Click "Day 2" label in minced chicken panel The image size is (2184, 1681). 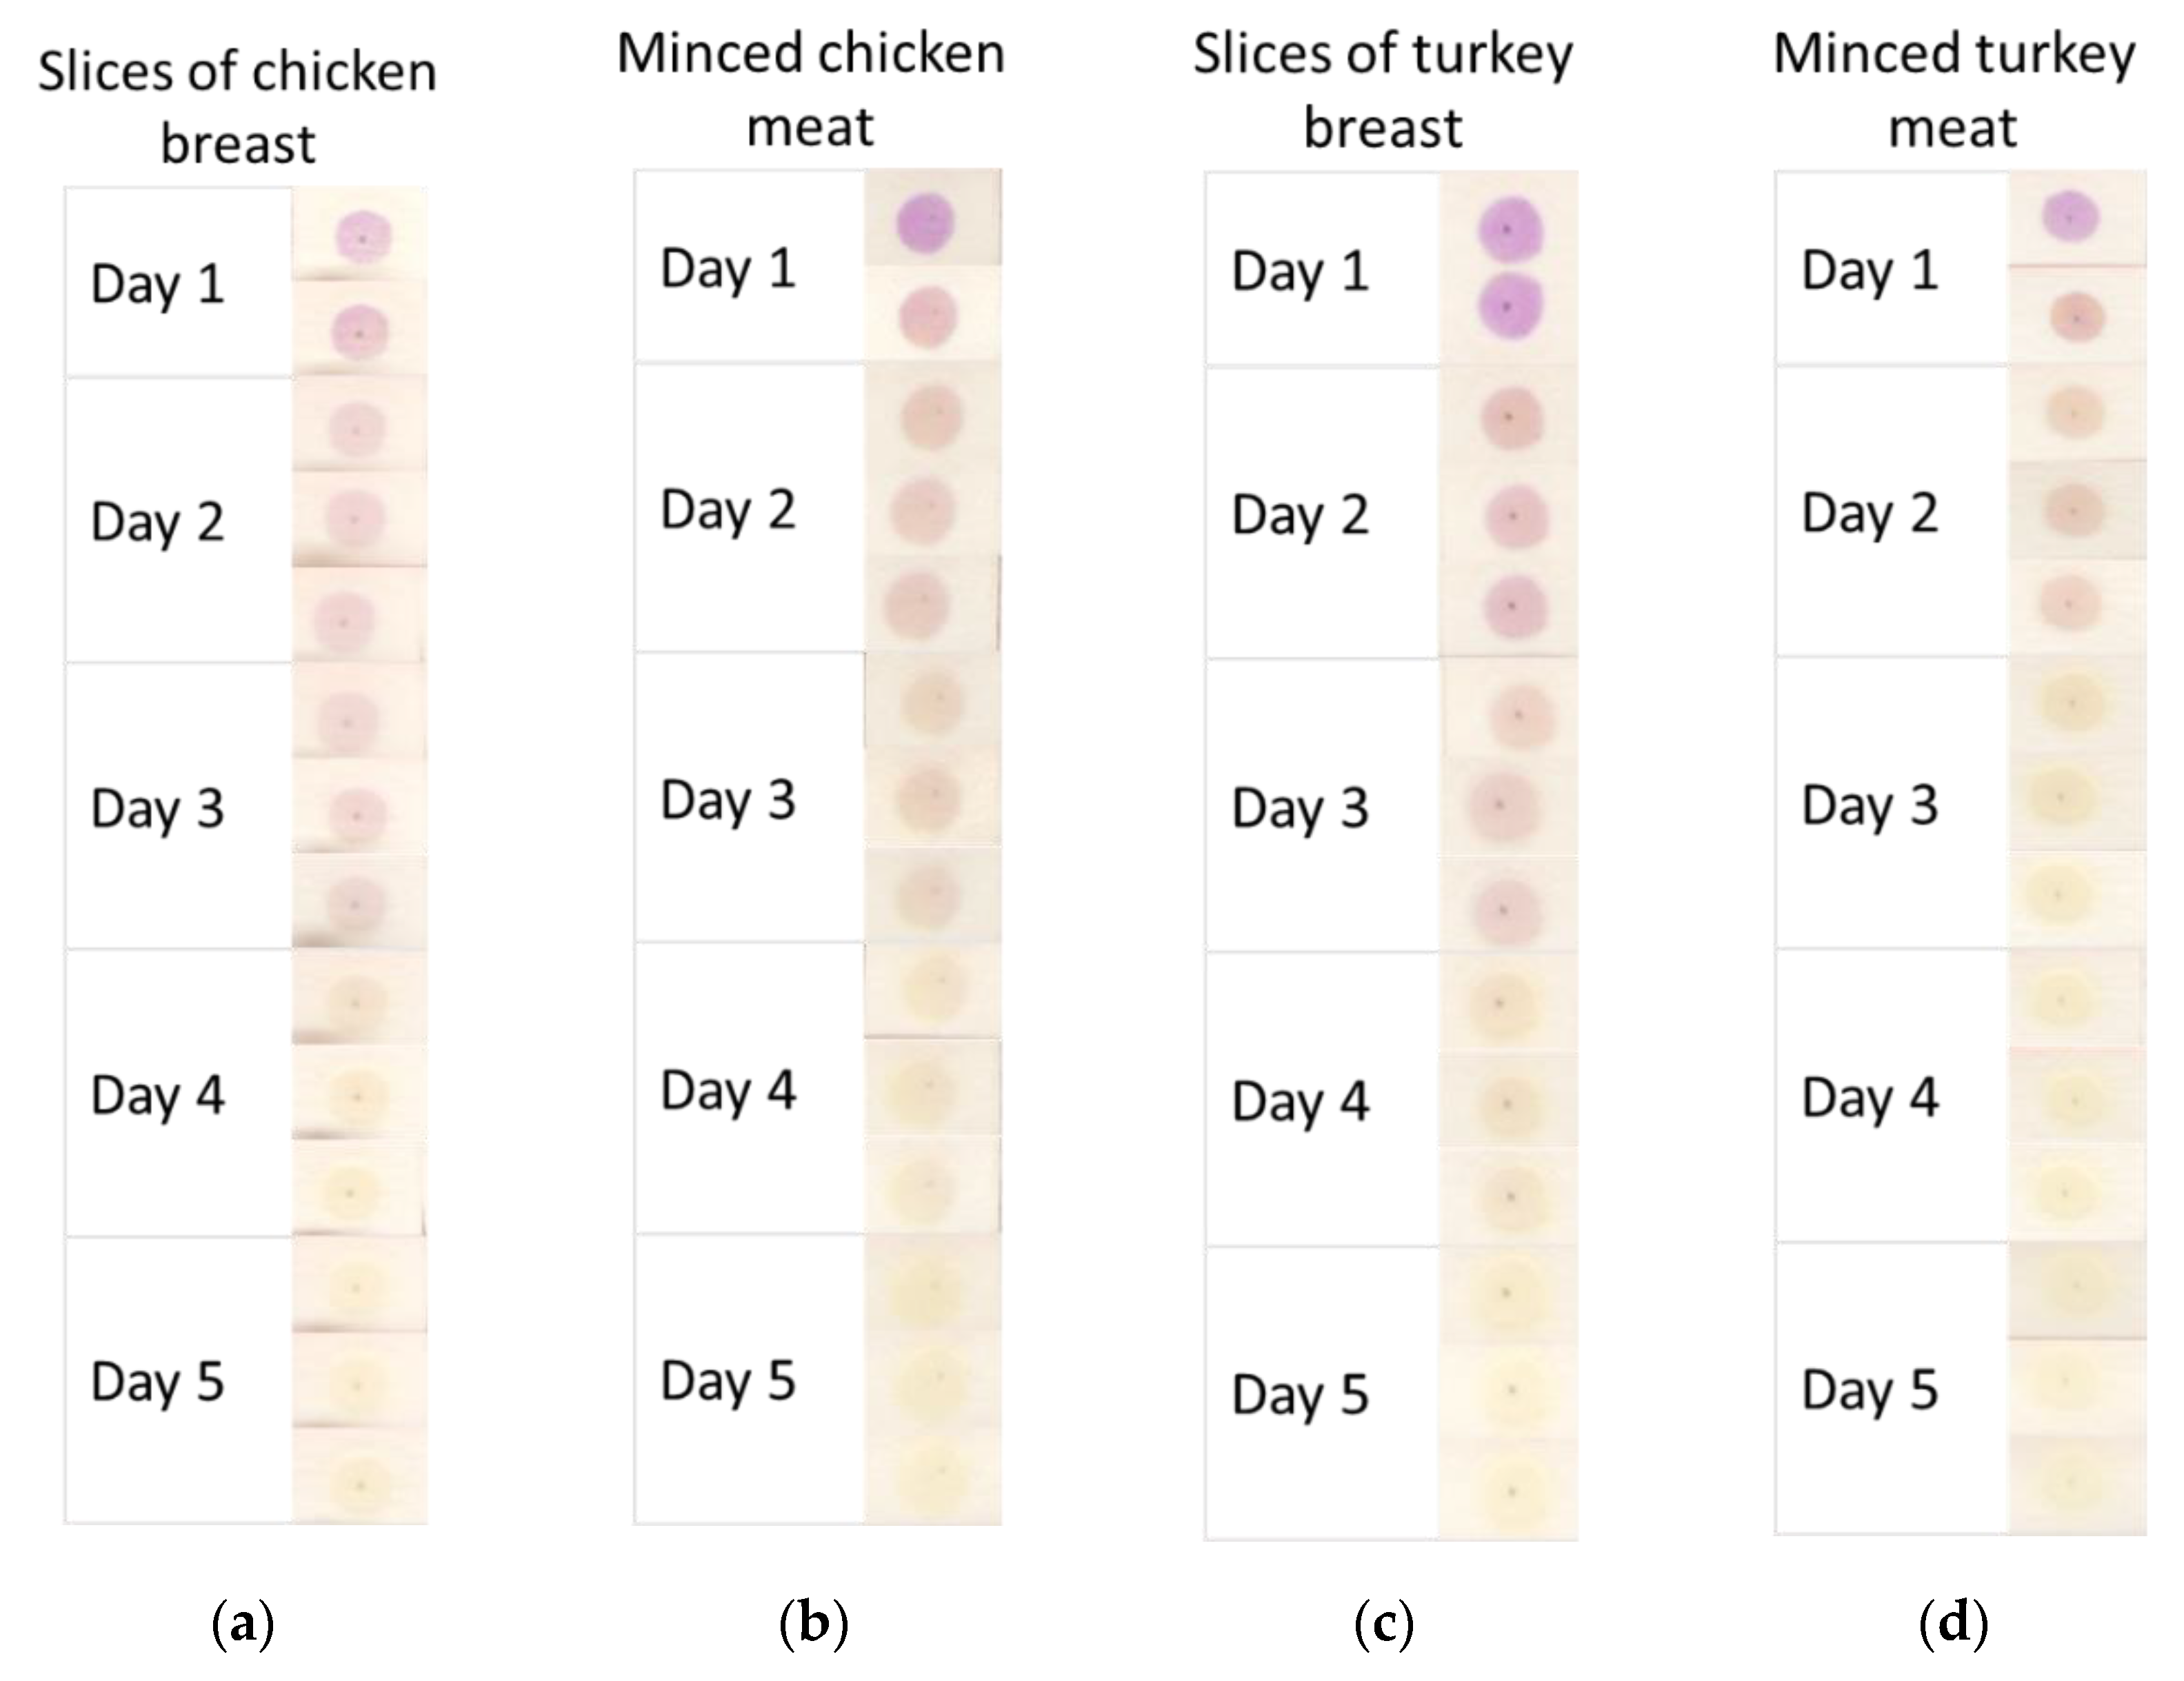pyautogui.click(x=728, y=510)
